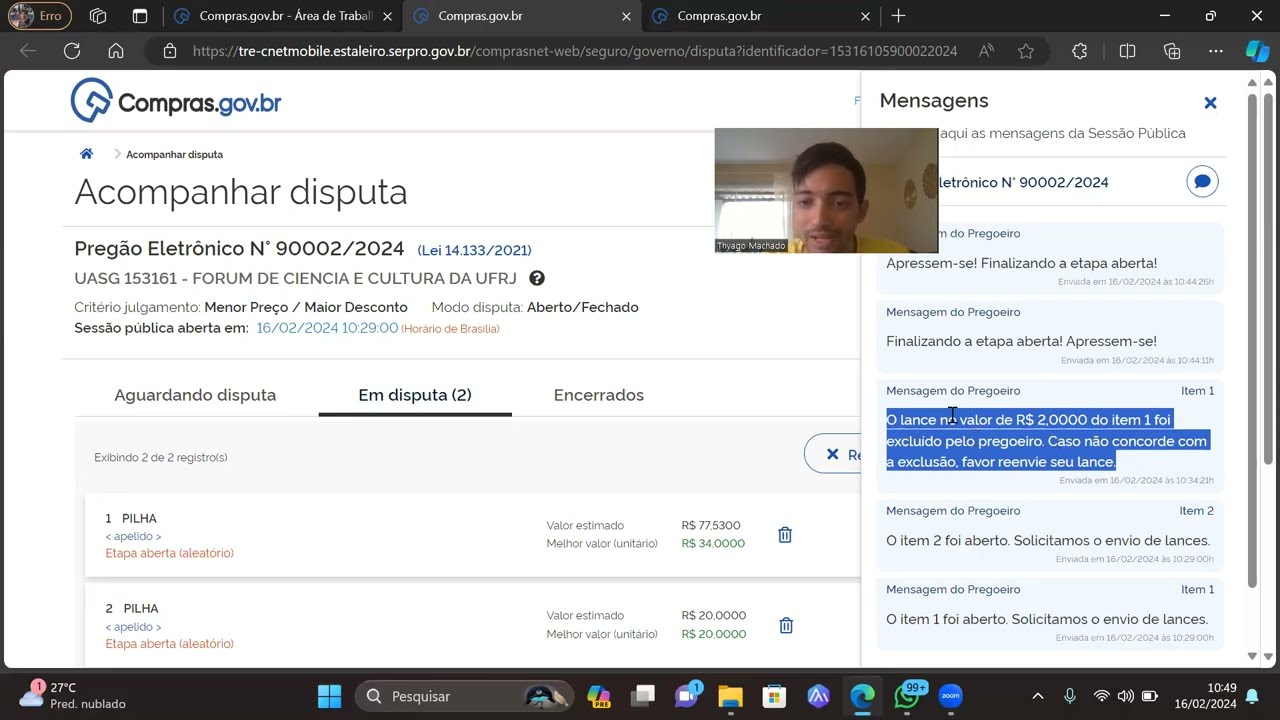Select the Em disputa (2) tab
The width and height of the screenshot is (1280, 720).
click(x=415, y=395)
